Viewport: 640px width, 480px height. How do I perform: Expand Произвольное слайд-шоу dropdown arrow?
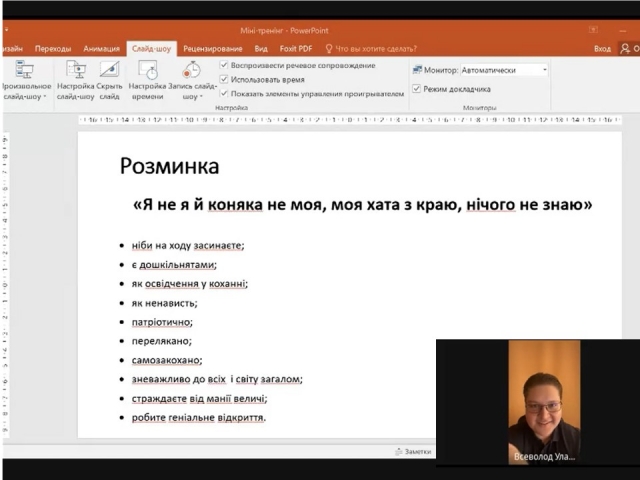(x=44, y=97)
